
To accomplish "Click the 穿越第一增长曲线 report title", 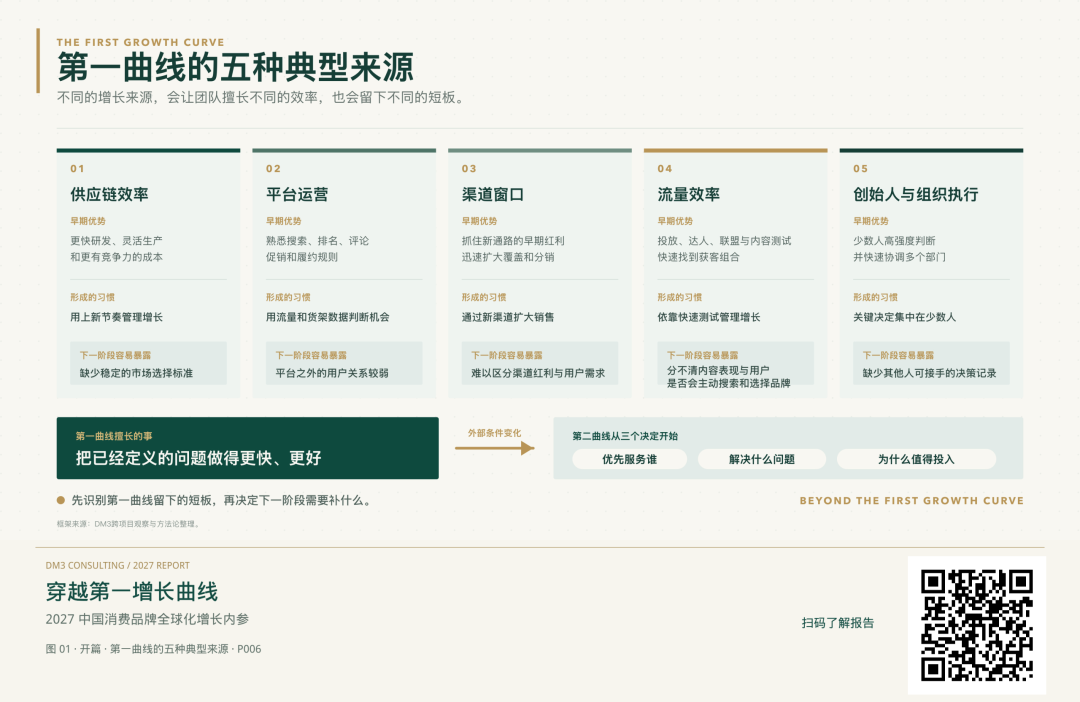I will [132, 592].
